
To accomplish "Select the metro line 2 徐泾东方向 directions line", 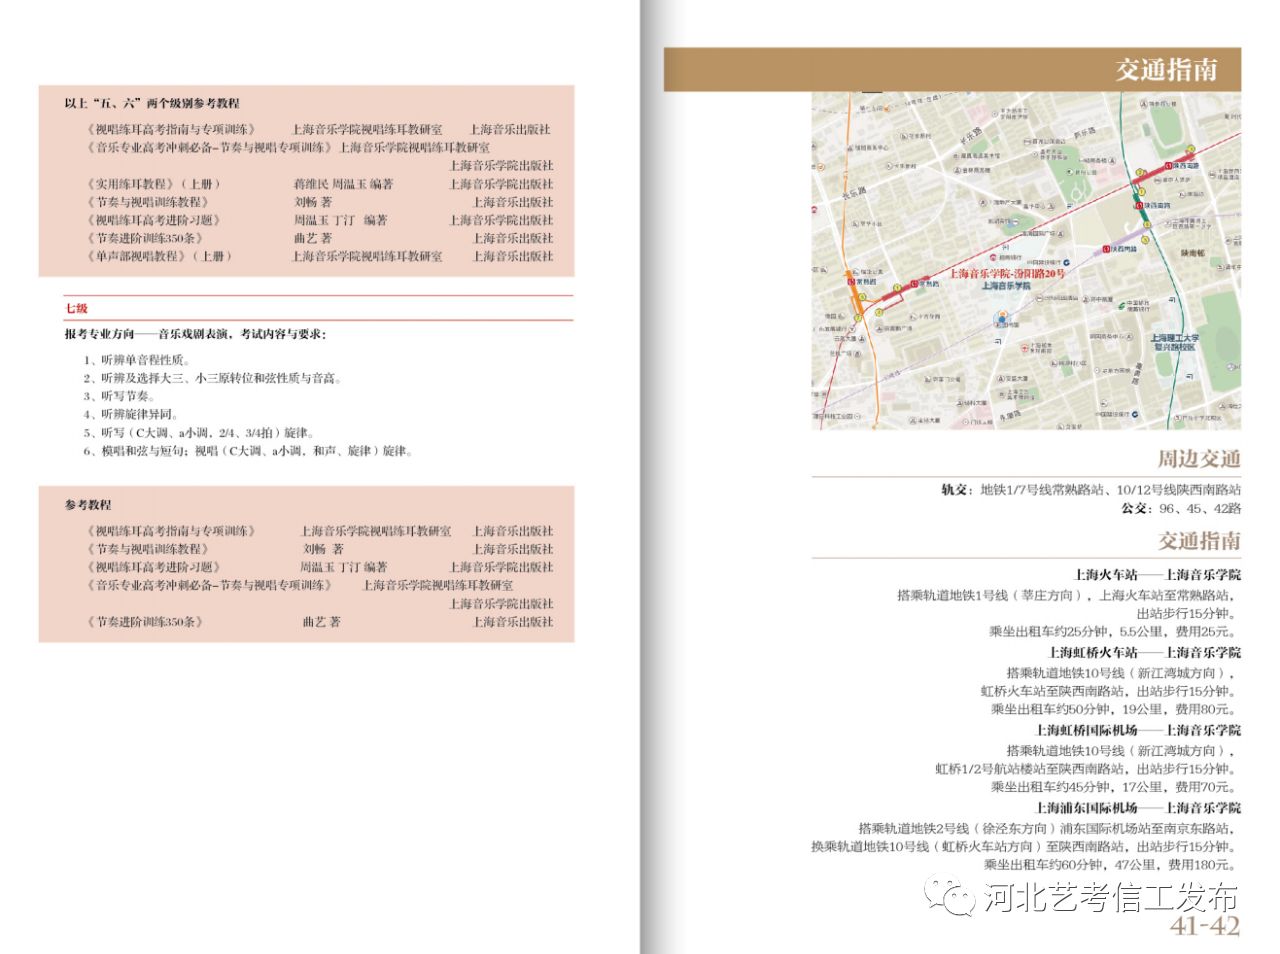I will coord(1047,829).
